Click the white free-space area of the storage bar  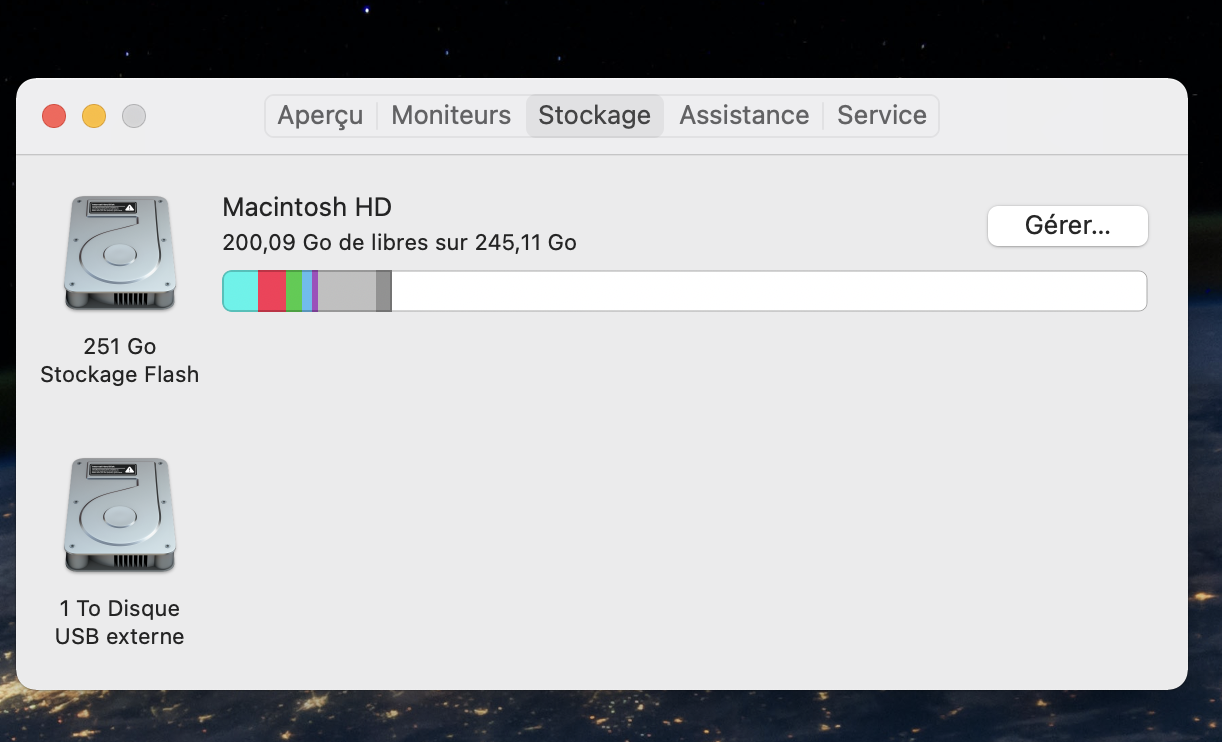[x=767, y=291]
